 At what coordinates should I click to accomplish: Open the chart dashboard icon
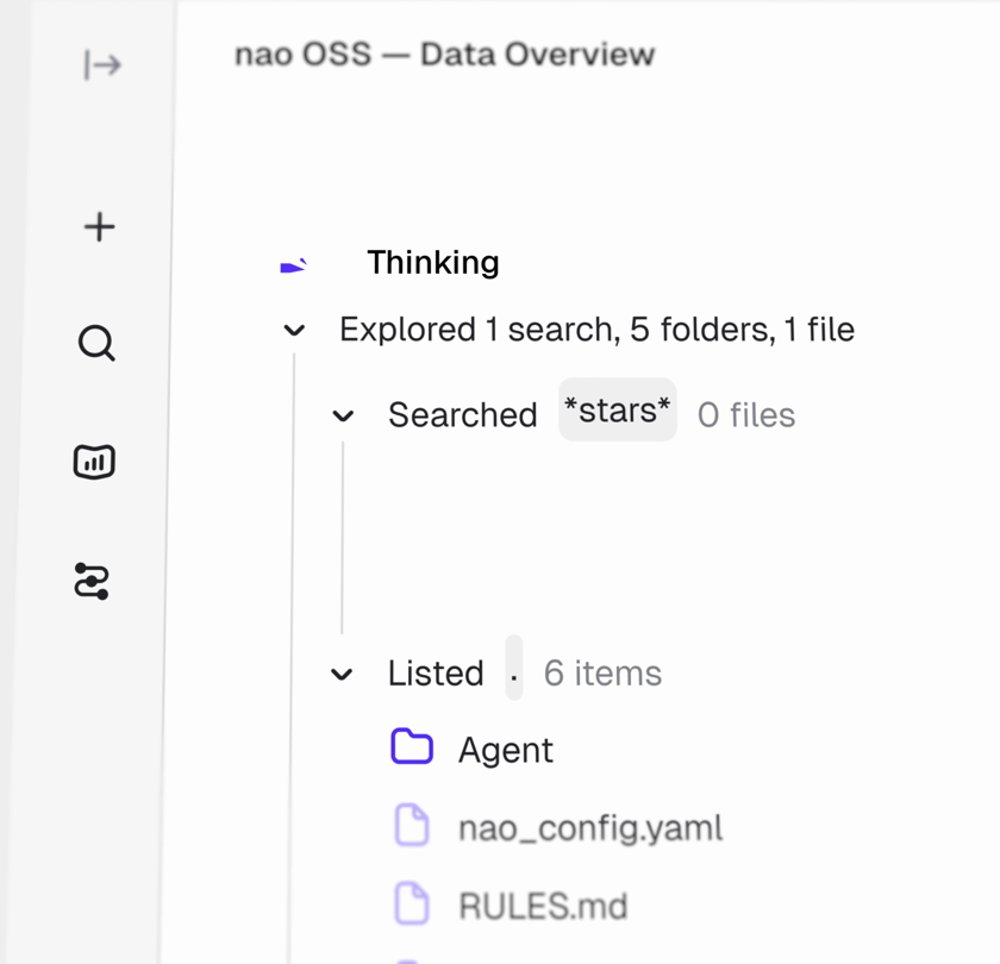(94, 462)
